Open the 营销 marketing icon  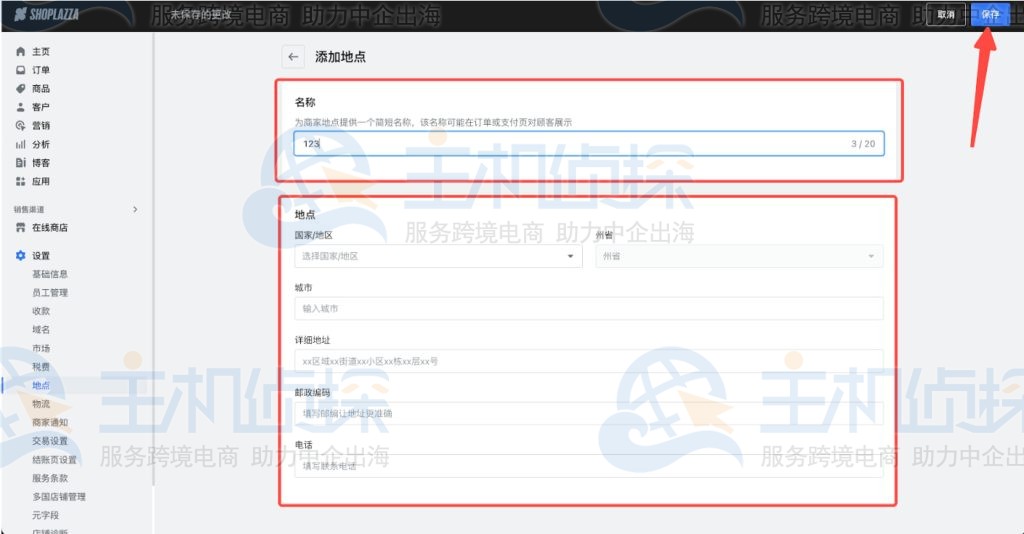[20, 125]
